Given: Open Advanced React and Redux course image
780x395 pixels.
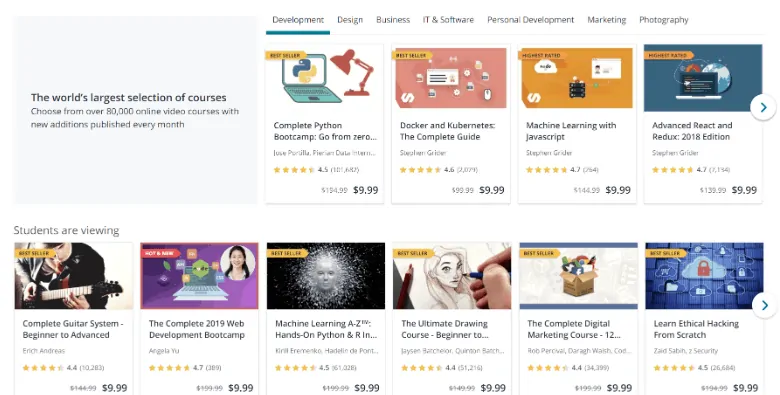Looking at the screenshot, I should pos(703,78).
